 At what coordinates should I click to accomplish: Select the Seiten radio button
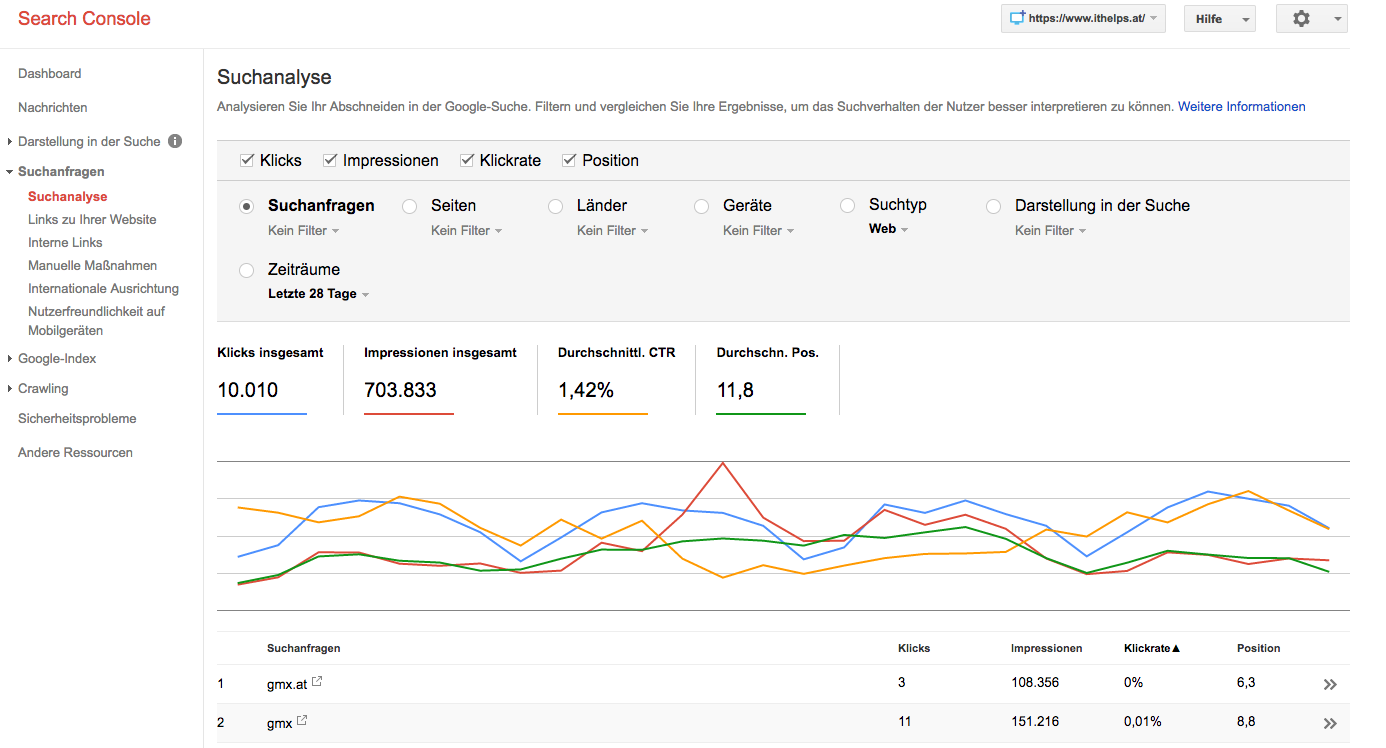(x=409, y=206)
